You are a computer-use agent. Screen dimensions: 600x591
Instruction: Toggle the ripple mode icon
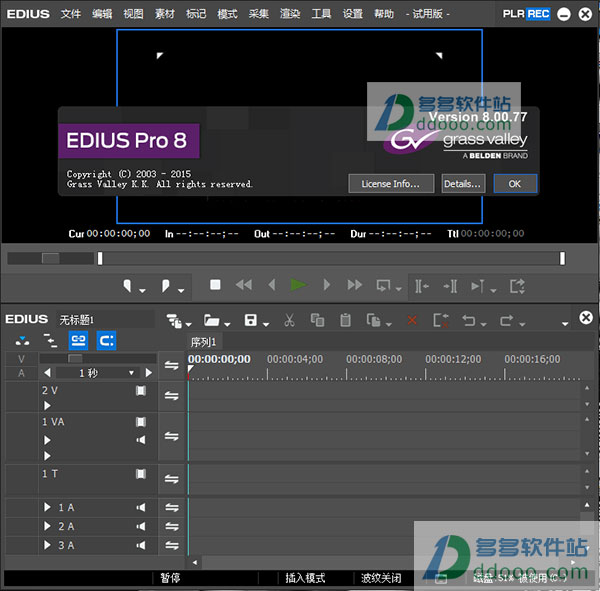tap(50, 340)
